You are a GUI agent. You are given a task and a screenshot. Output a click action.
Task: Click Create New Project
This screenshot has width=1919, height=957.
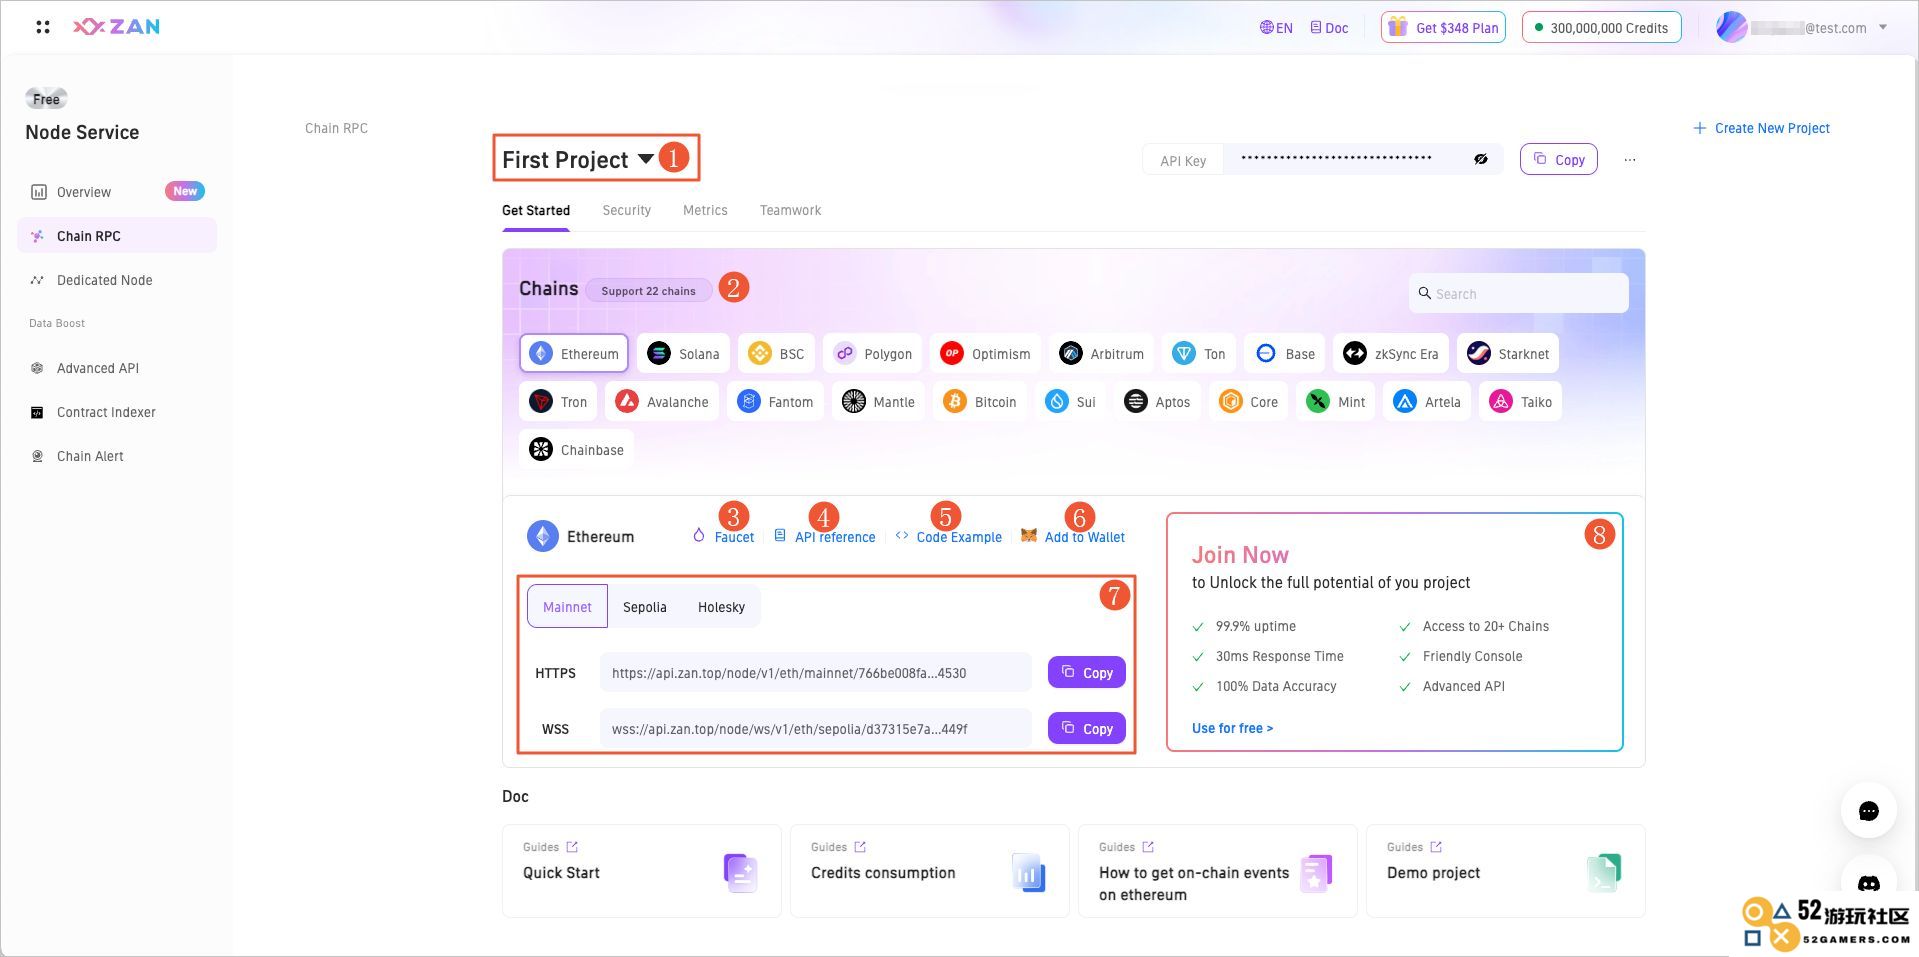click(1761, 128)
